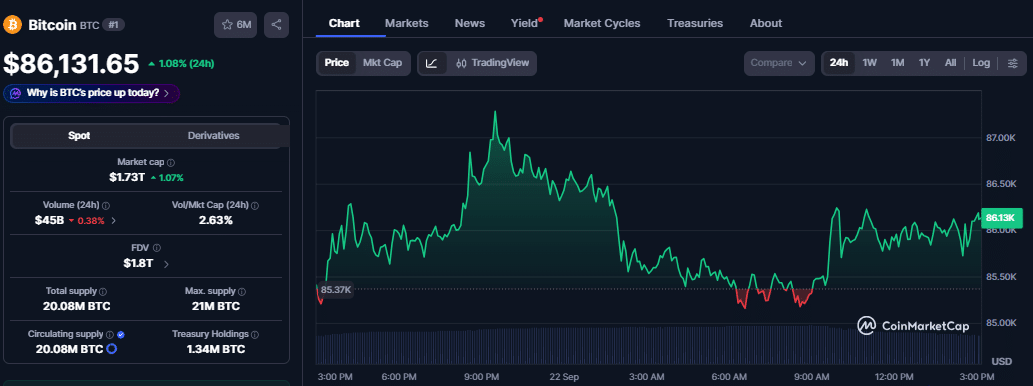Click the 1.08% (24h) change text
This screenshot has width=1033, height=386.
coord(181,64)
